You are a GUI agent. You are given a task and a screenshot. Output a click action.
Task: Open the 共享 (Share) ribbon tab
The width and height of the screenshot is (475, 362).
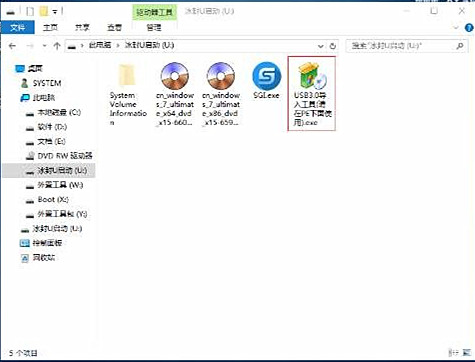point(82,27)
